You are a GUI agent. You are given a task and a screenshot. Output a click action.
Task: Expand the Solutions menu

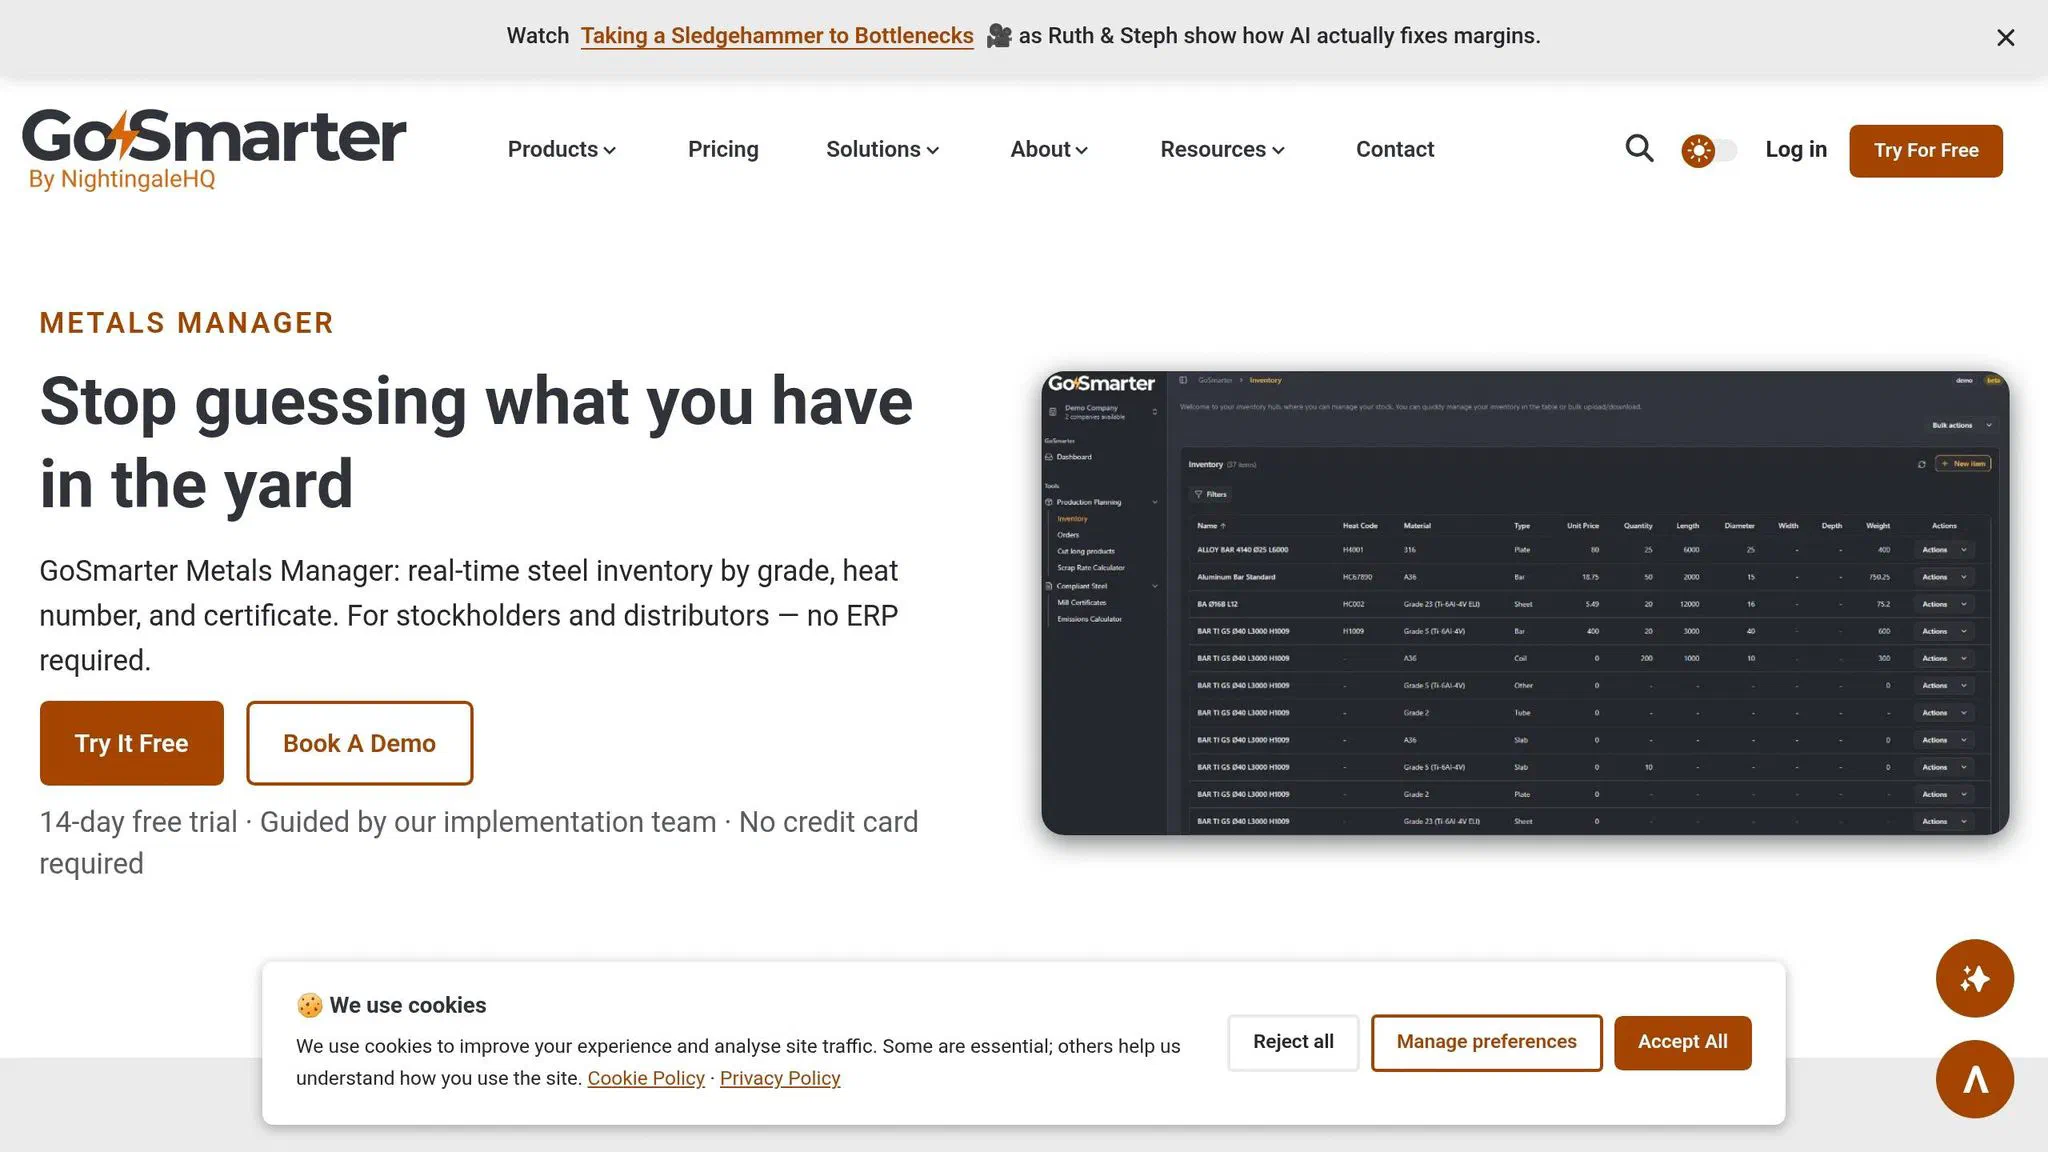click(882, 149)
